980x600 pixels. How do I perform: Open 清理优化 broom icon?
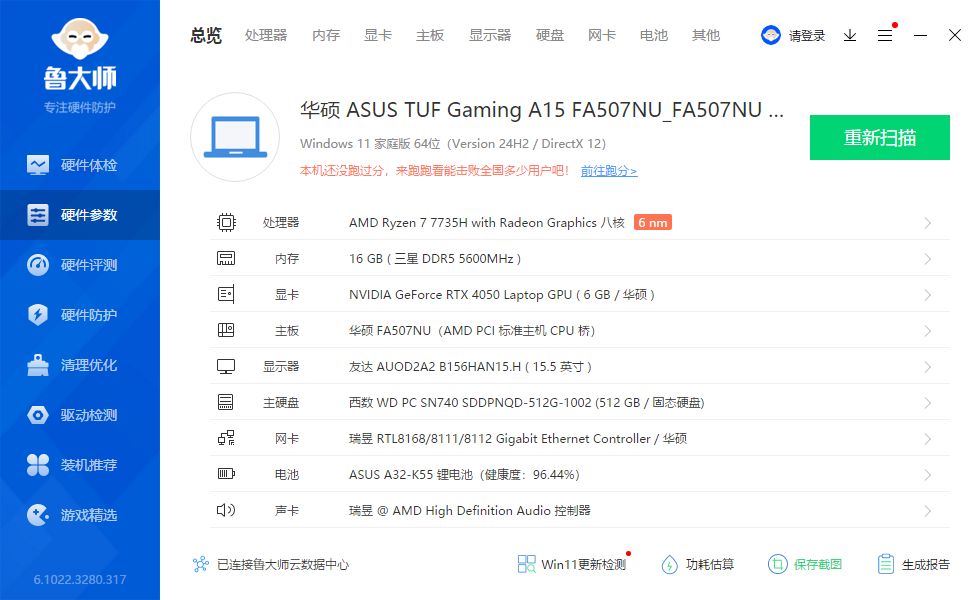(38, 365)
